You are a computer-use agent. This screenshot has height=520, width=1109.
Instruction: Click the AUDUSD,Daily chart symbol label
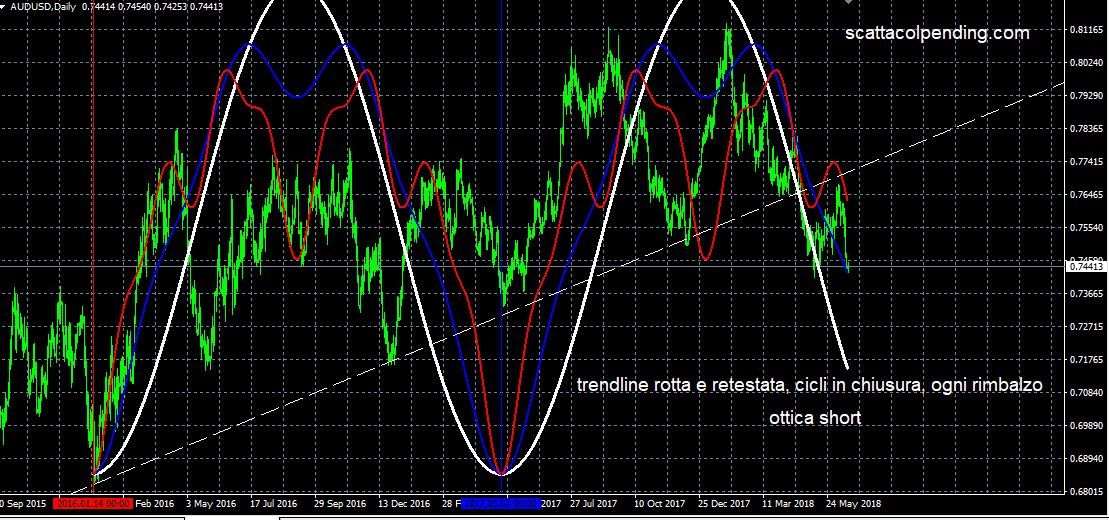42,6
